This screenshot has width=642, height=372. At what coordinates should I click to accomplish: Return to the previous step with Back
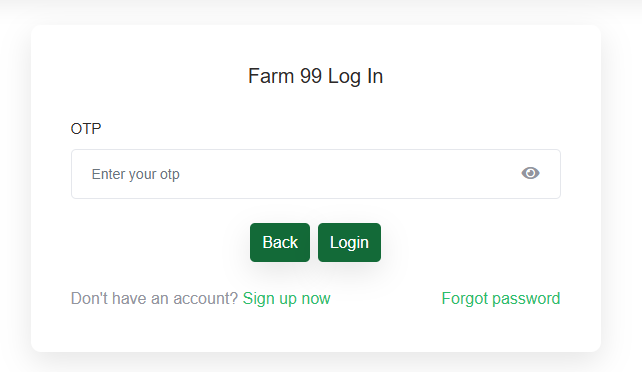[280, 242]
